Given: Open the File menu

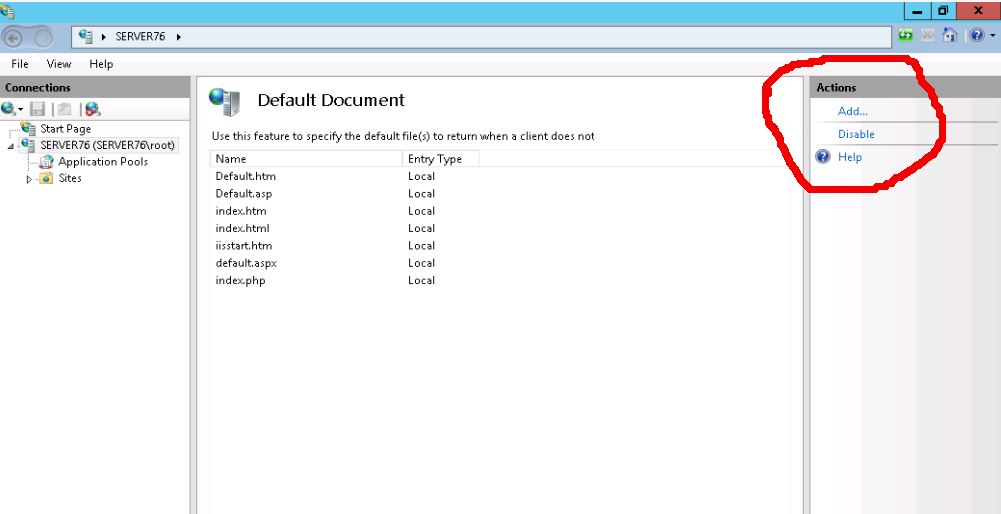Looking at the screenshot, I should coord(20,64).
